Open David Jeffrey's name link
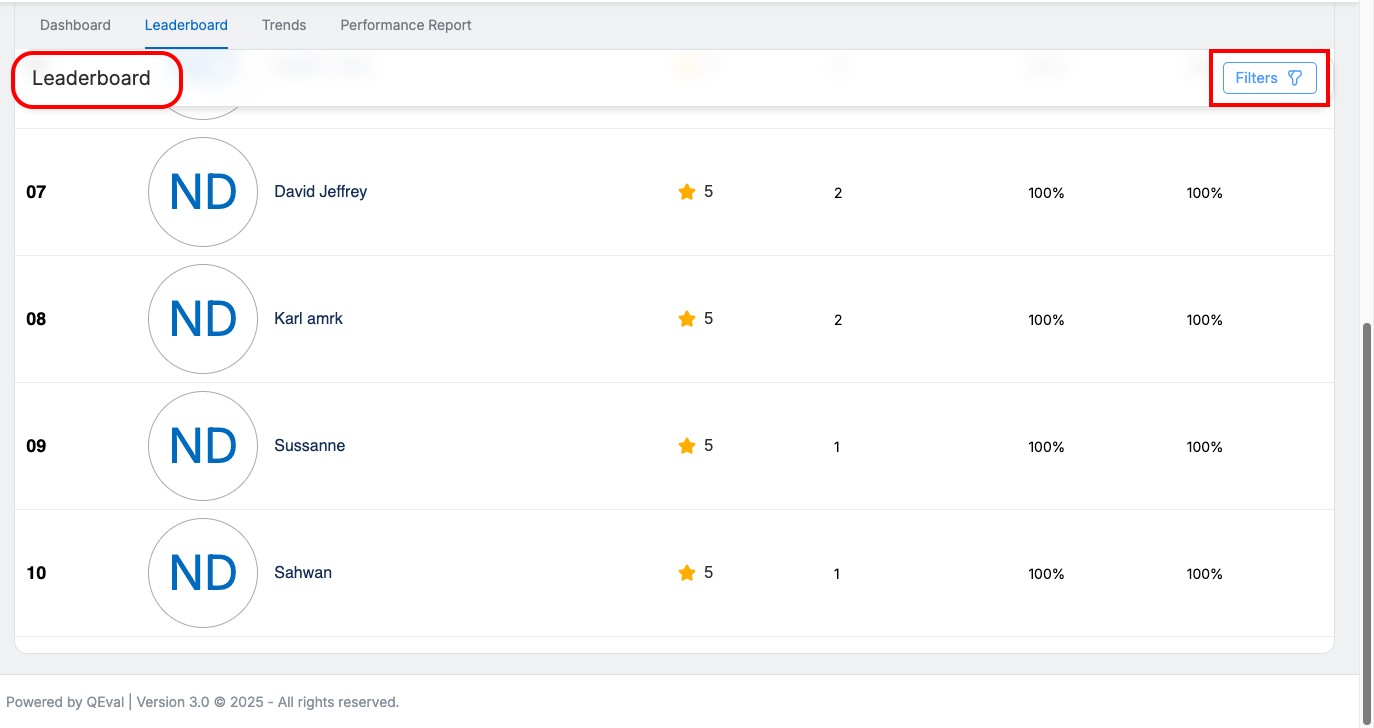Image resolution: width=1374 pixels, height=728 pixels. (x=320, y=191)
